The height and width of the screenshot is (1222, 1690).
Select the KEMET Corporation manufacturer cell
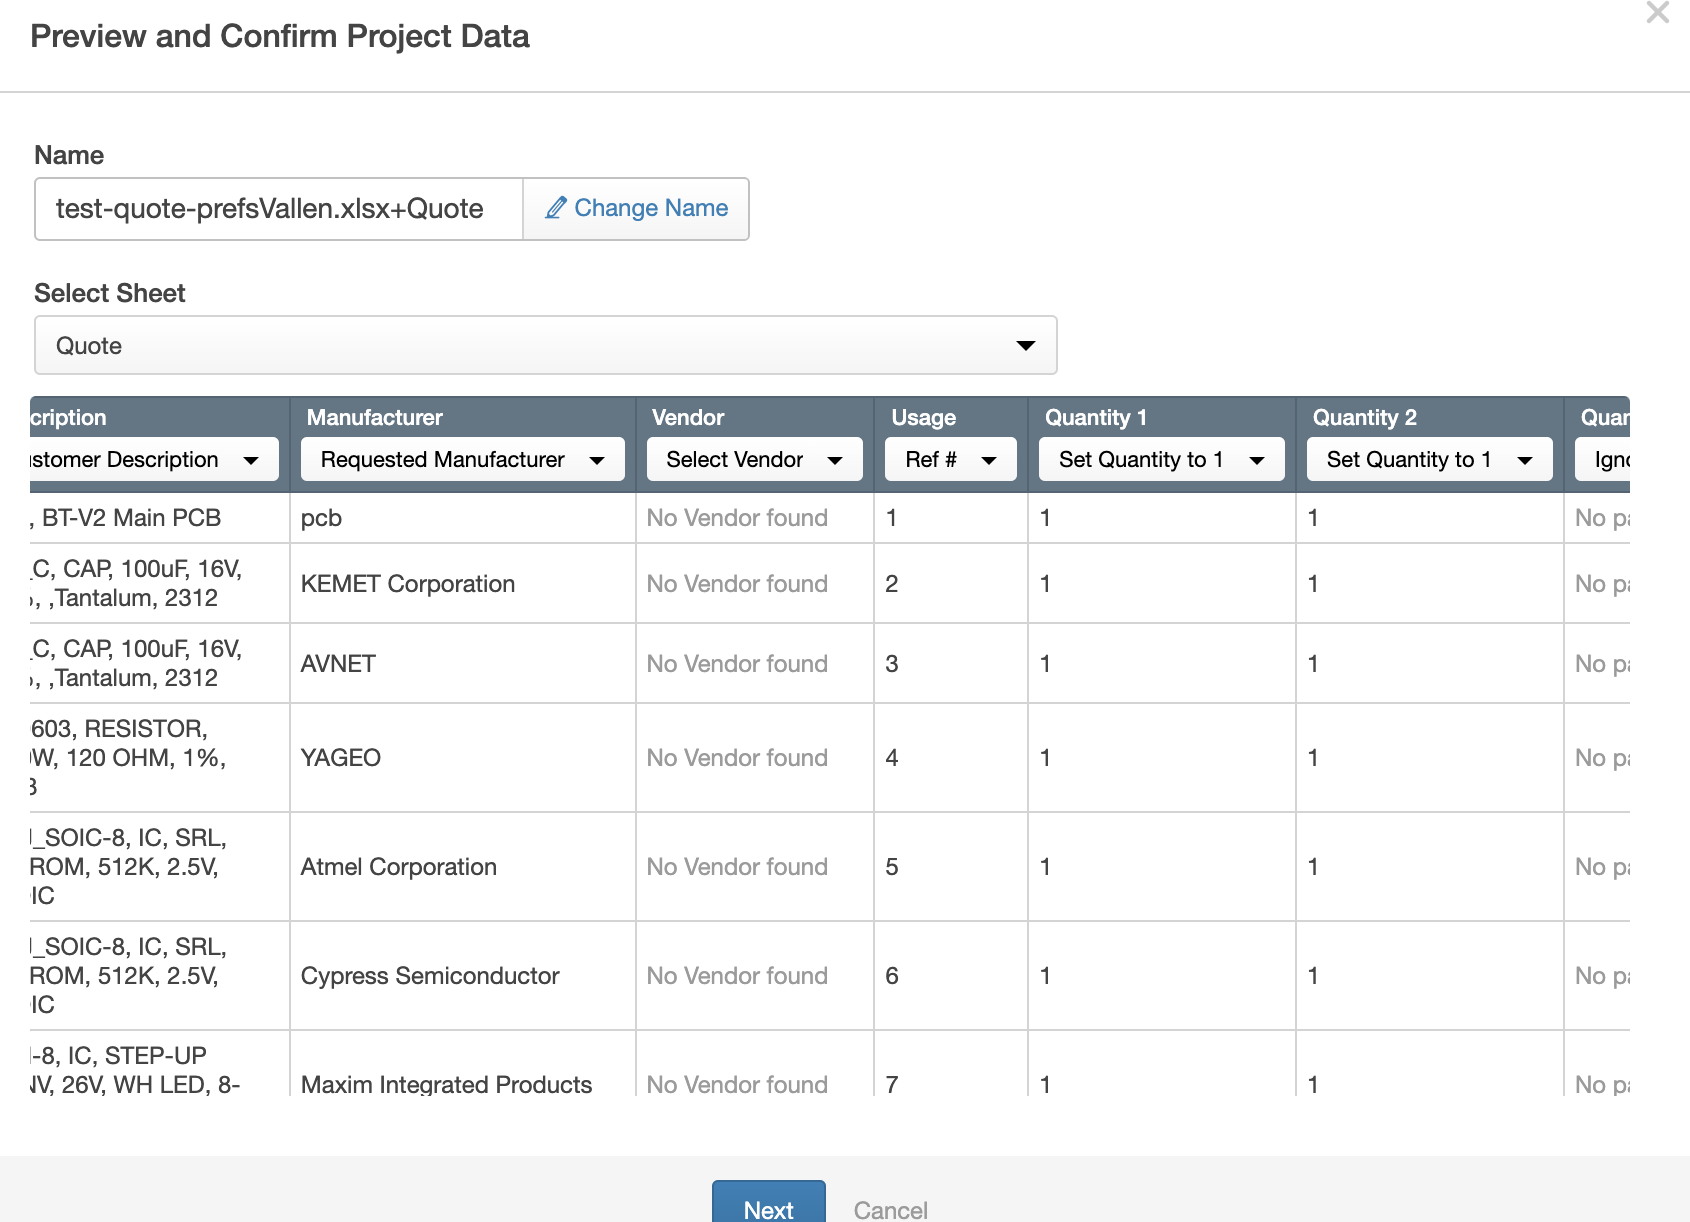(x=408, y=583)
